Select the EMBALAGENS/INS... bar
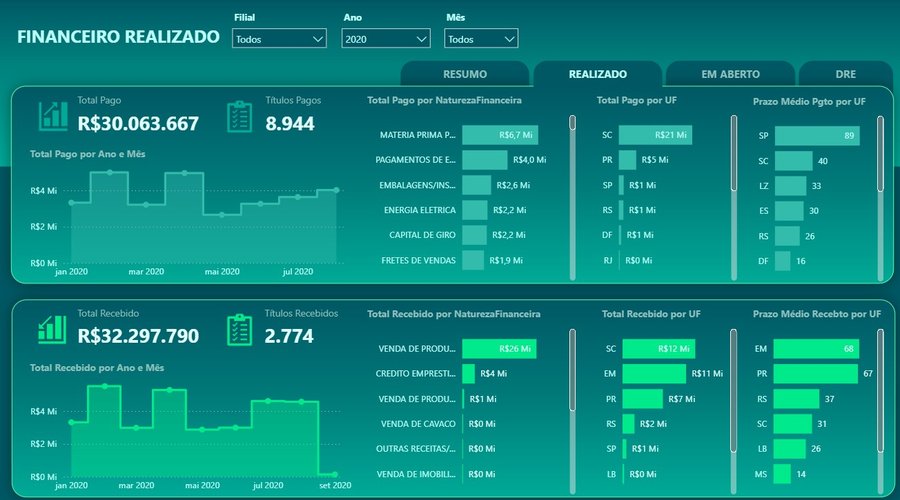Viewport: 900px width, 500px height. 476,185
